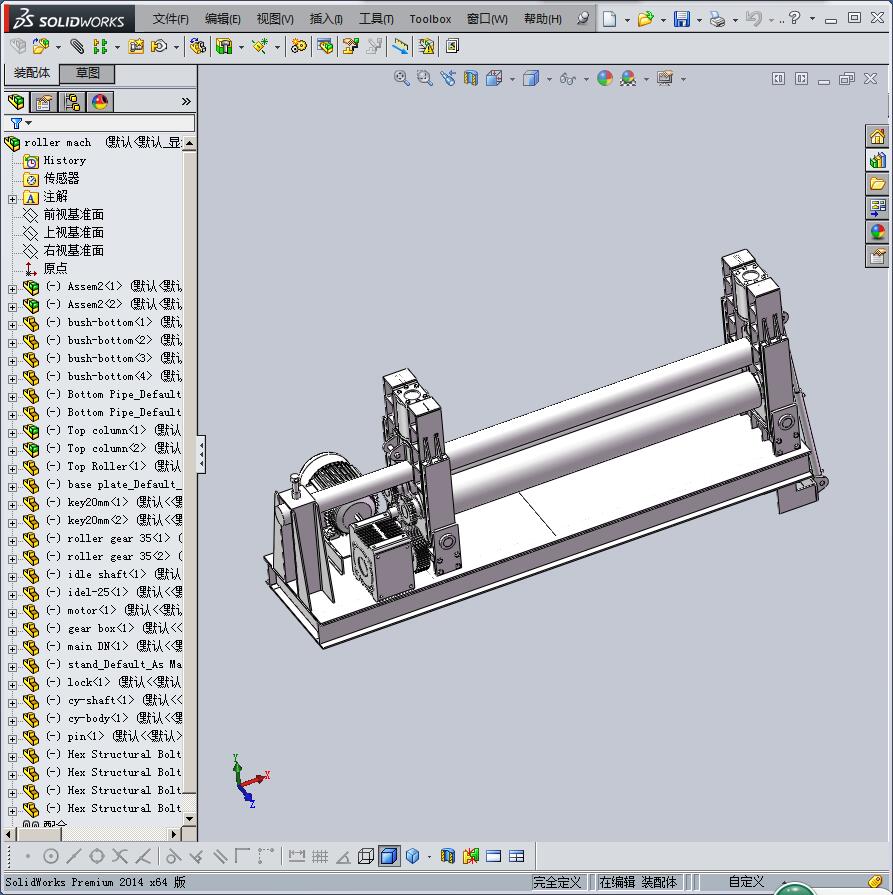Click the Bill of Materials icon

[x=325, y=46]
